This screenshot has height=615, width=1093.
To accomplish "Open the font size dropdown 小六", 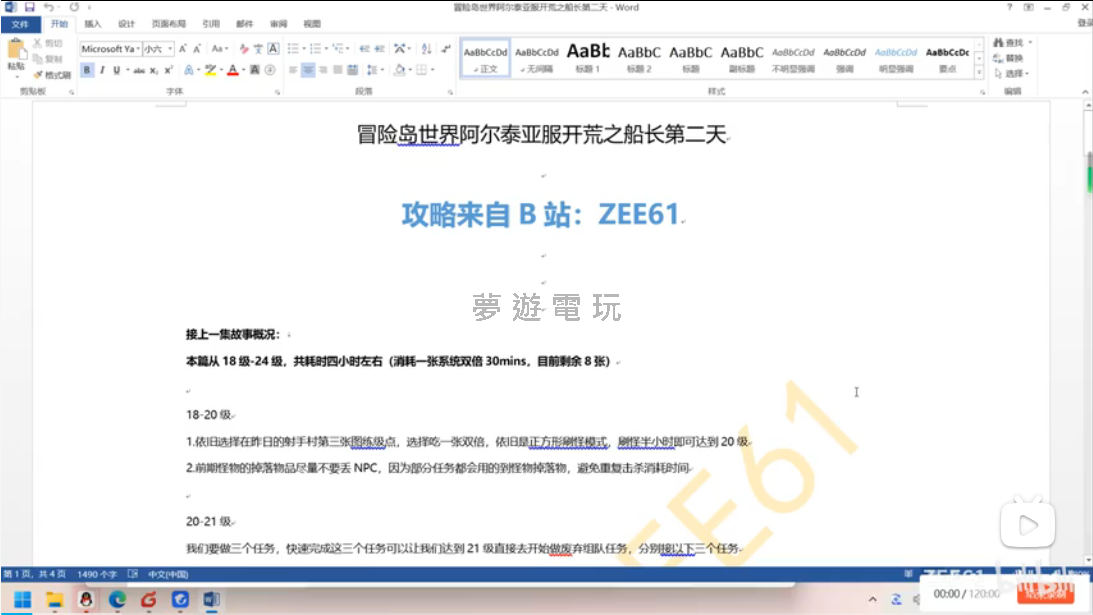I will pos(158,48).
